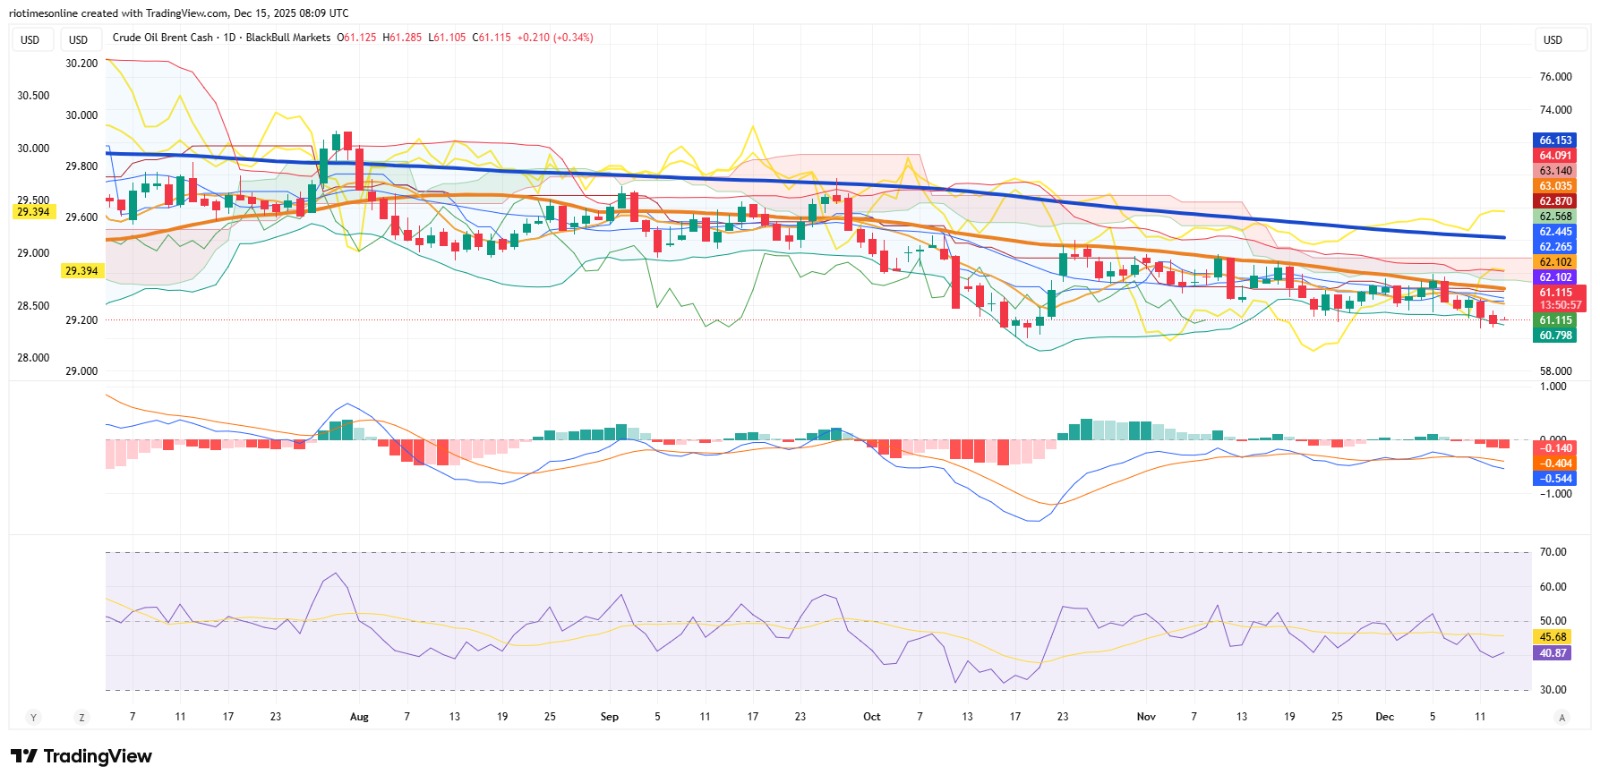Click the Dec label on time axis
The height and width of the screenshot is (783, 1600).
(1384, 717)
